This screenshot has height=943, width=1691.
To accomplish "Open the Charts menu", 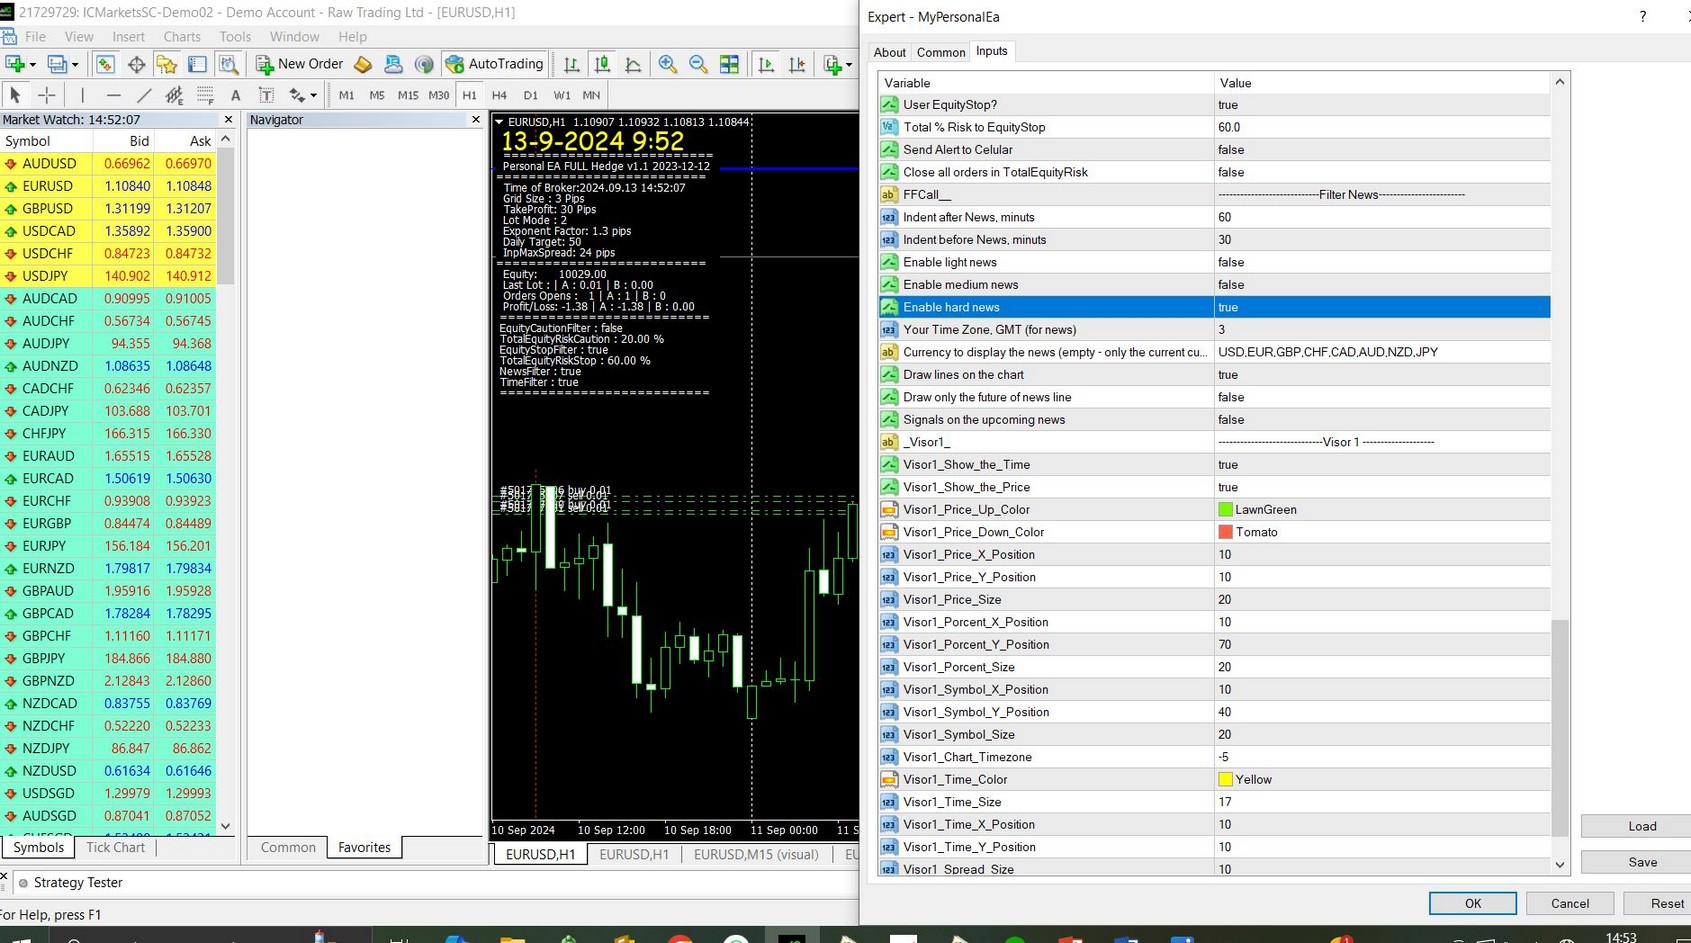I will tap(181, 37).
